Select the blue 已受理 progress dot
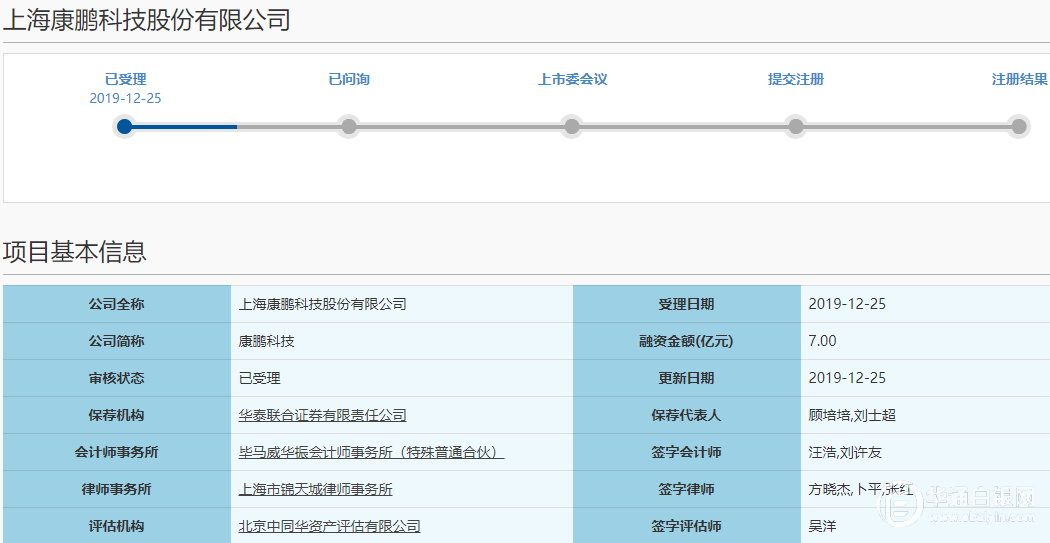This screenshot has height=543, width=1050. click(124, 127)
